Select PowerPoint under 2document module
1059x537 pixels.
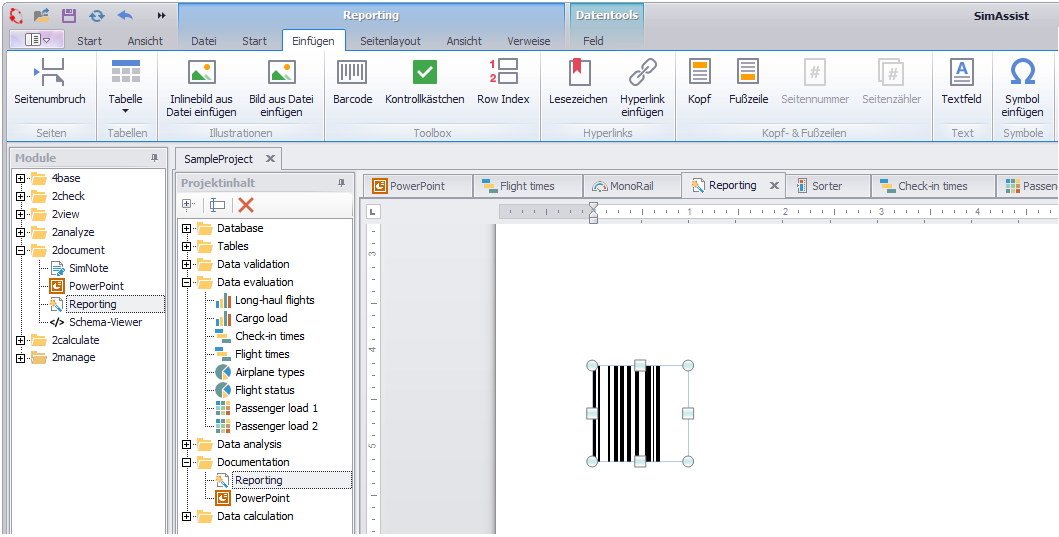(96, 286)
